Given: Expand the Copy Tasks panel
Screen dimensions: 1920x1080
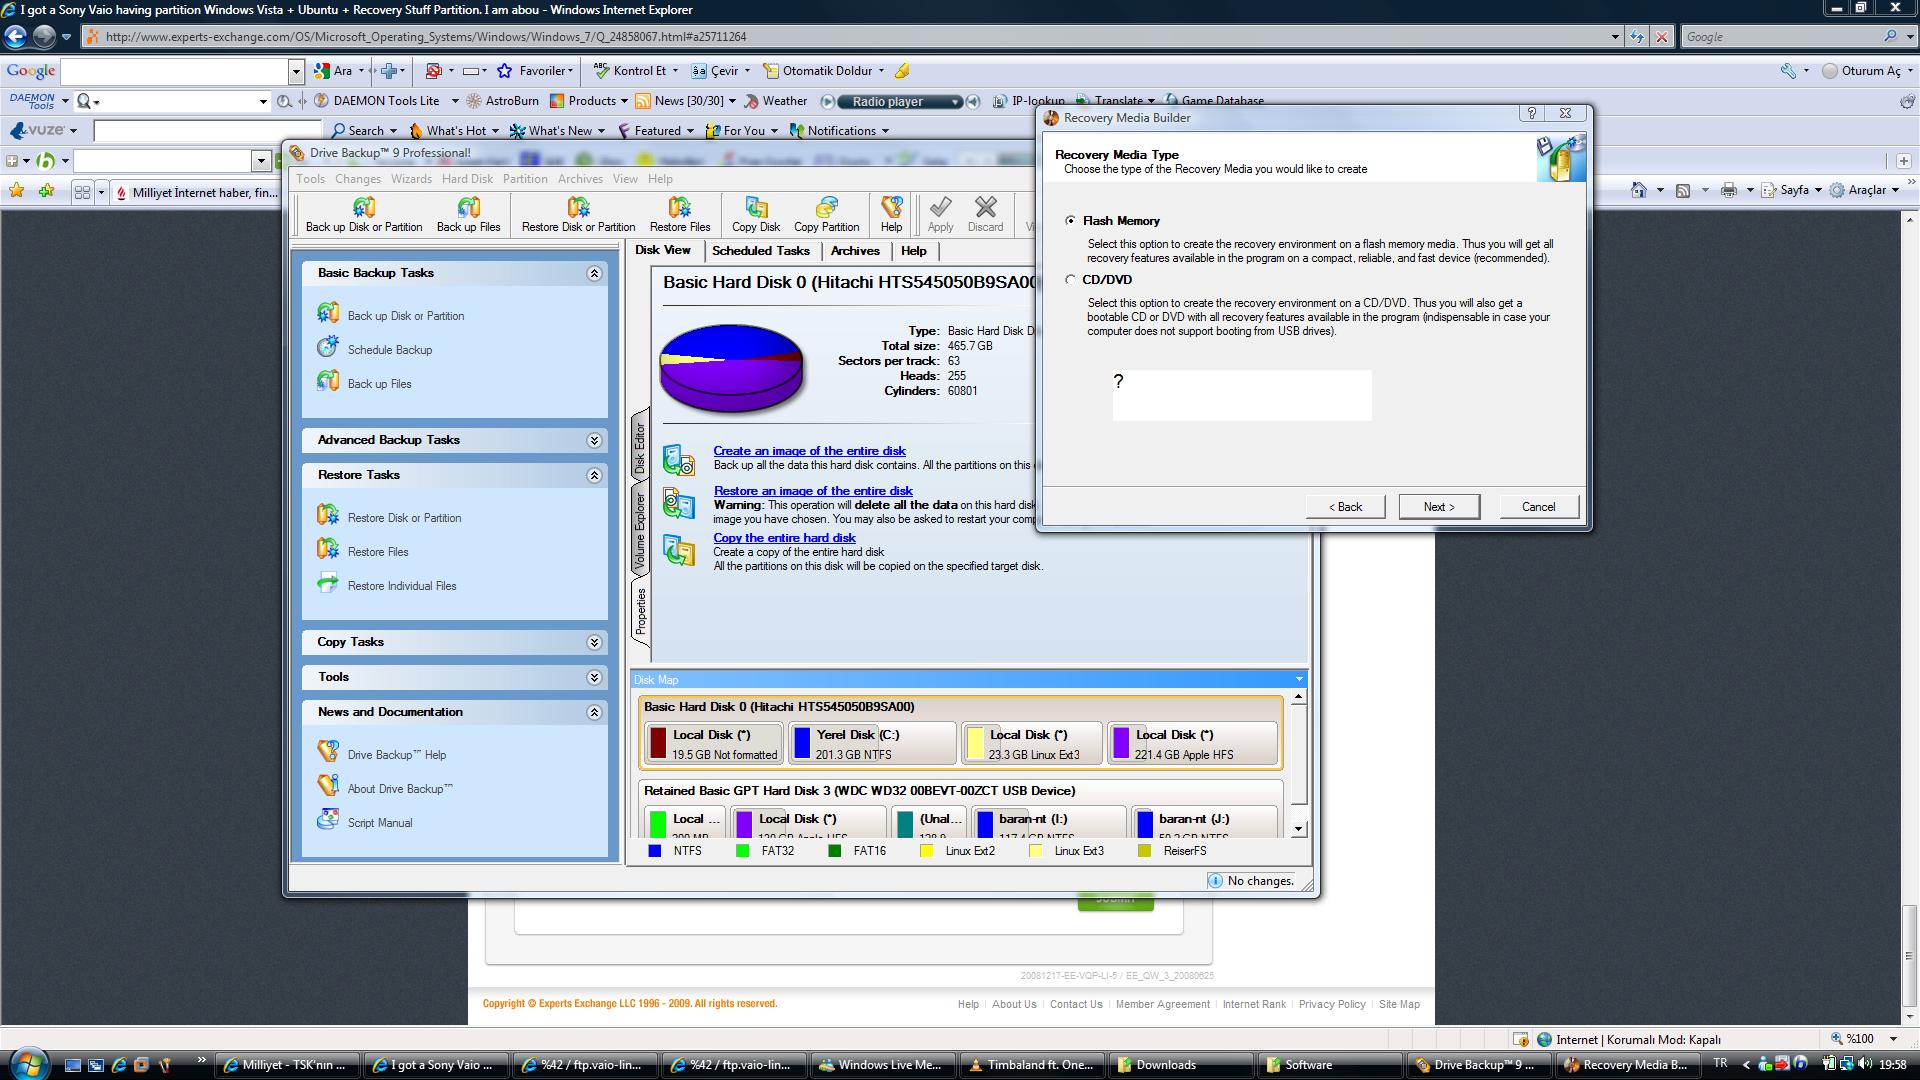Looking at the screenshot, I should tap(595, 642).
